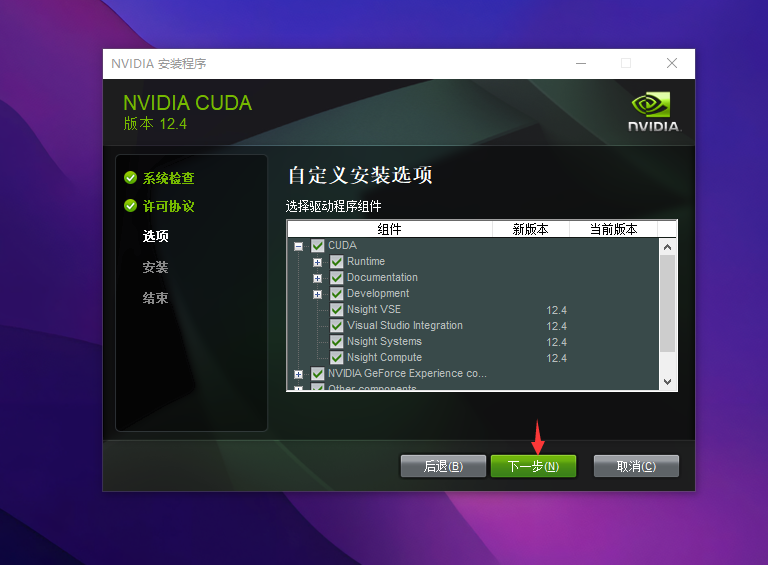Click scrollbar down arrow in component list
Viewport: 768px width, 565px height.
click(x=668, y=381)
